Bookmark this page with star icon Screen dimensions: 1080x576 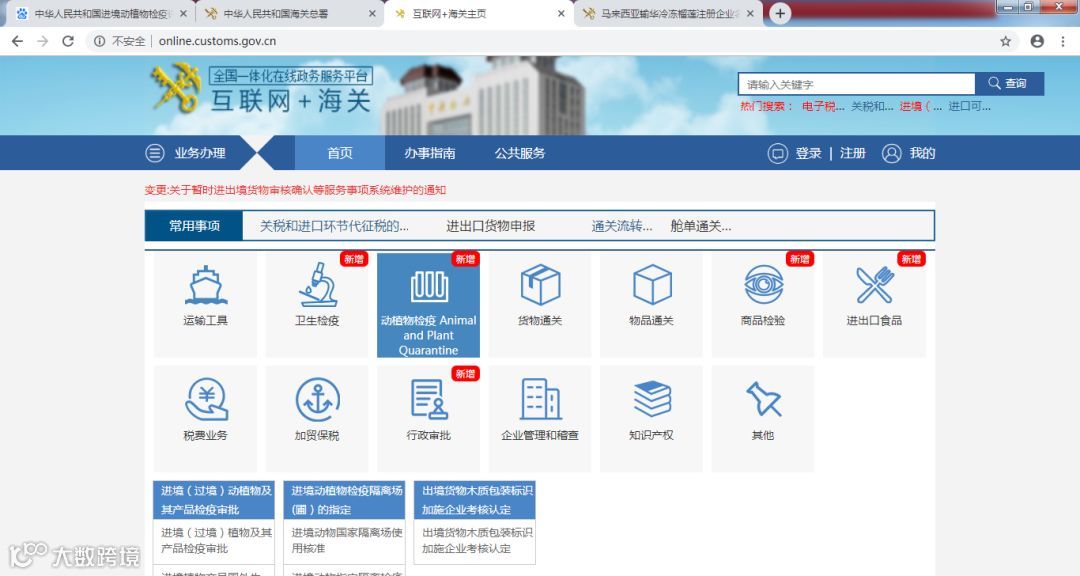(x=1006, y=41)
